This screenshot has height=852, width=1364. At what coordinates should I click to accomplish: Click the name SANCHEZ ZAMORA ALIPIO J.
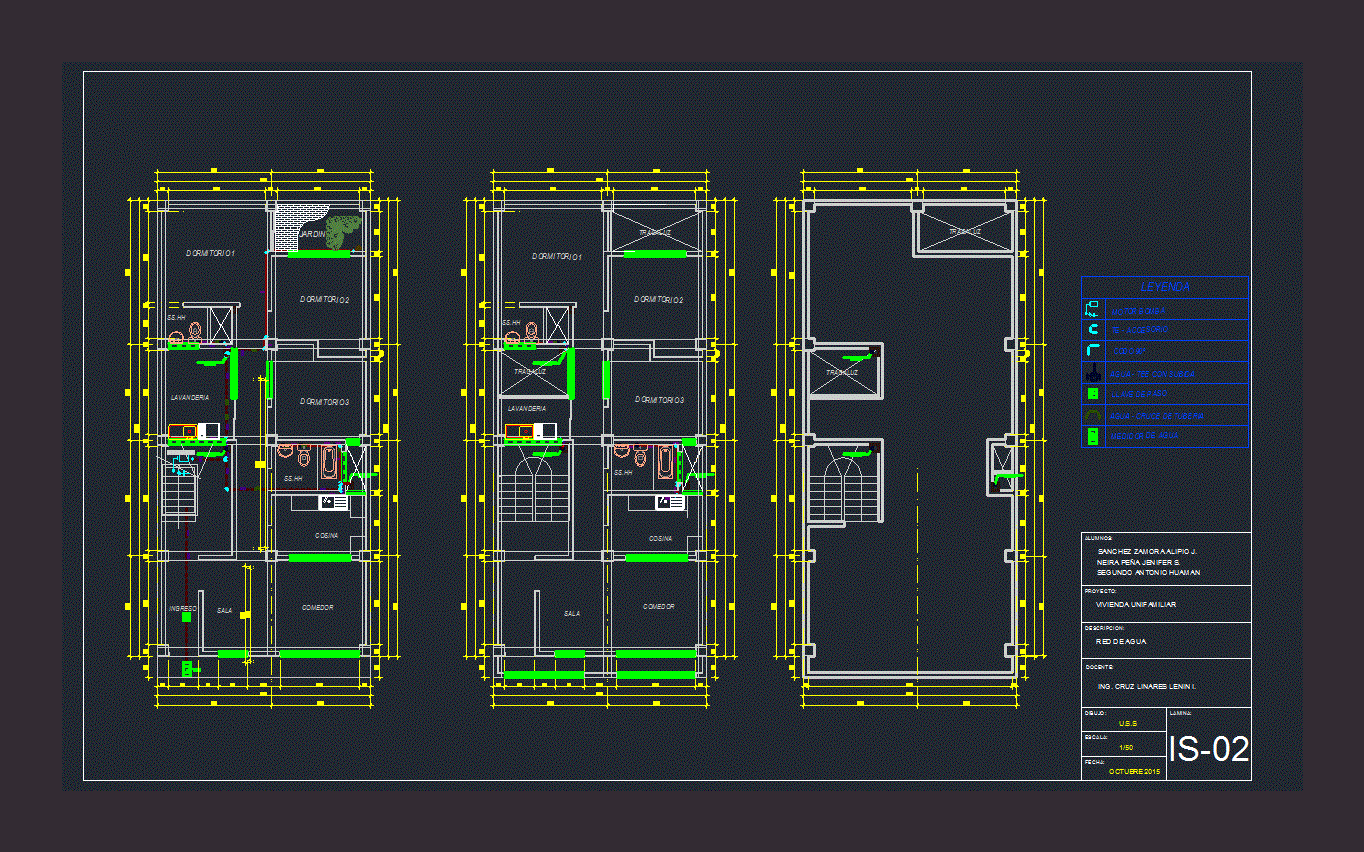click(1147, 552)
